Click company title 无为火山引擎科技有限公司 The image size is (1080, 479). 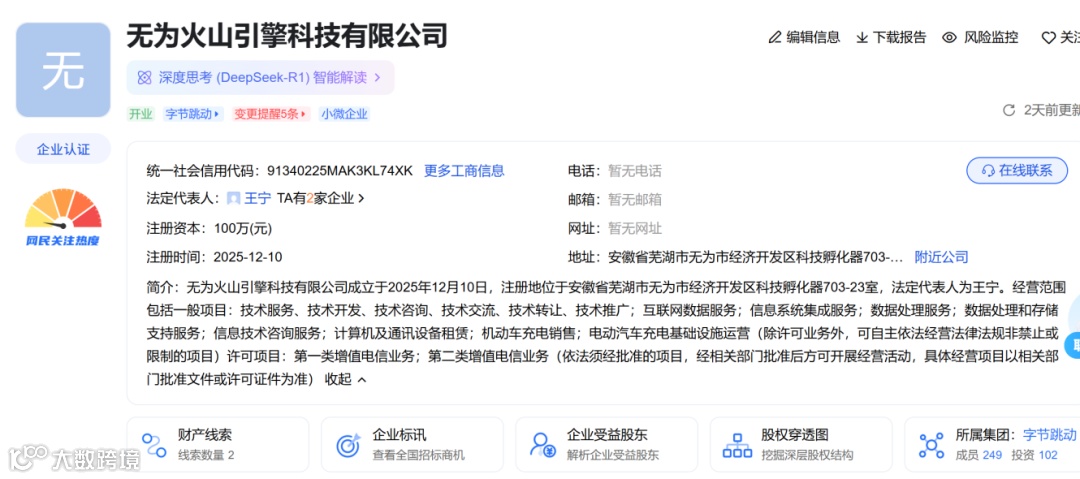(287, 36)
